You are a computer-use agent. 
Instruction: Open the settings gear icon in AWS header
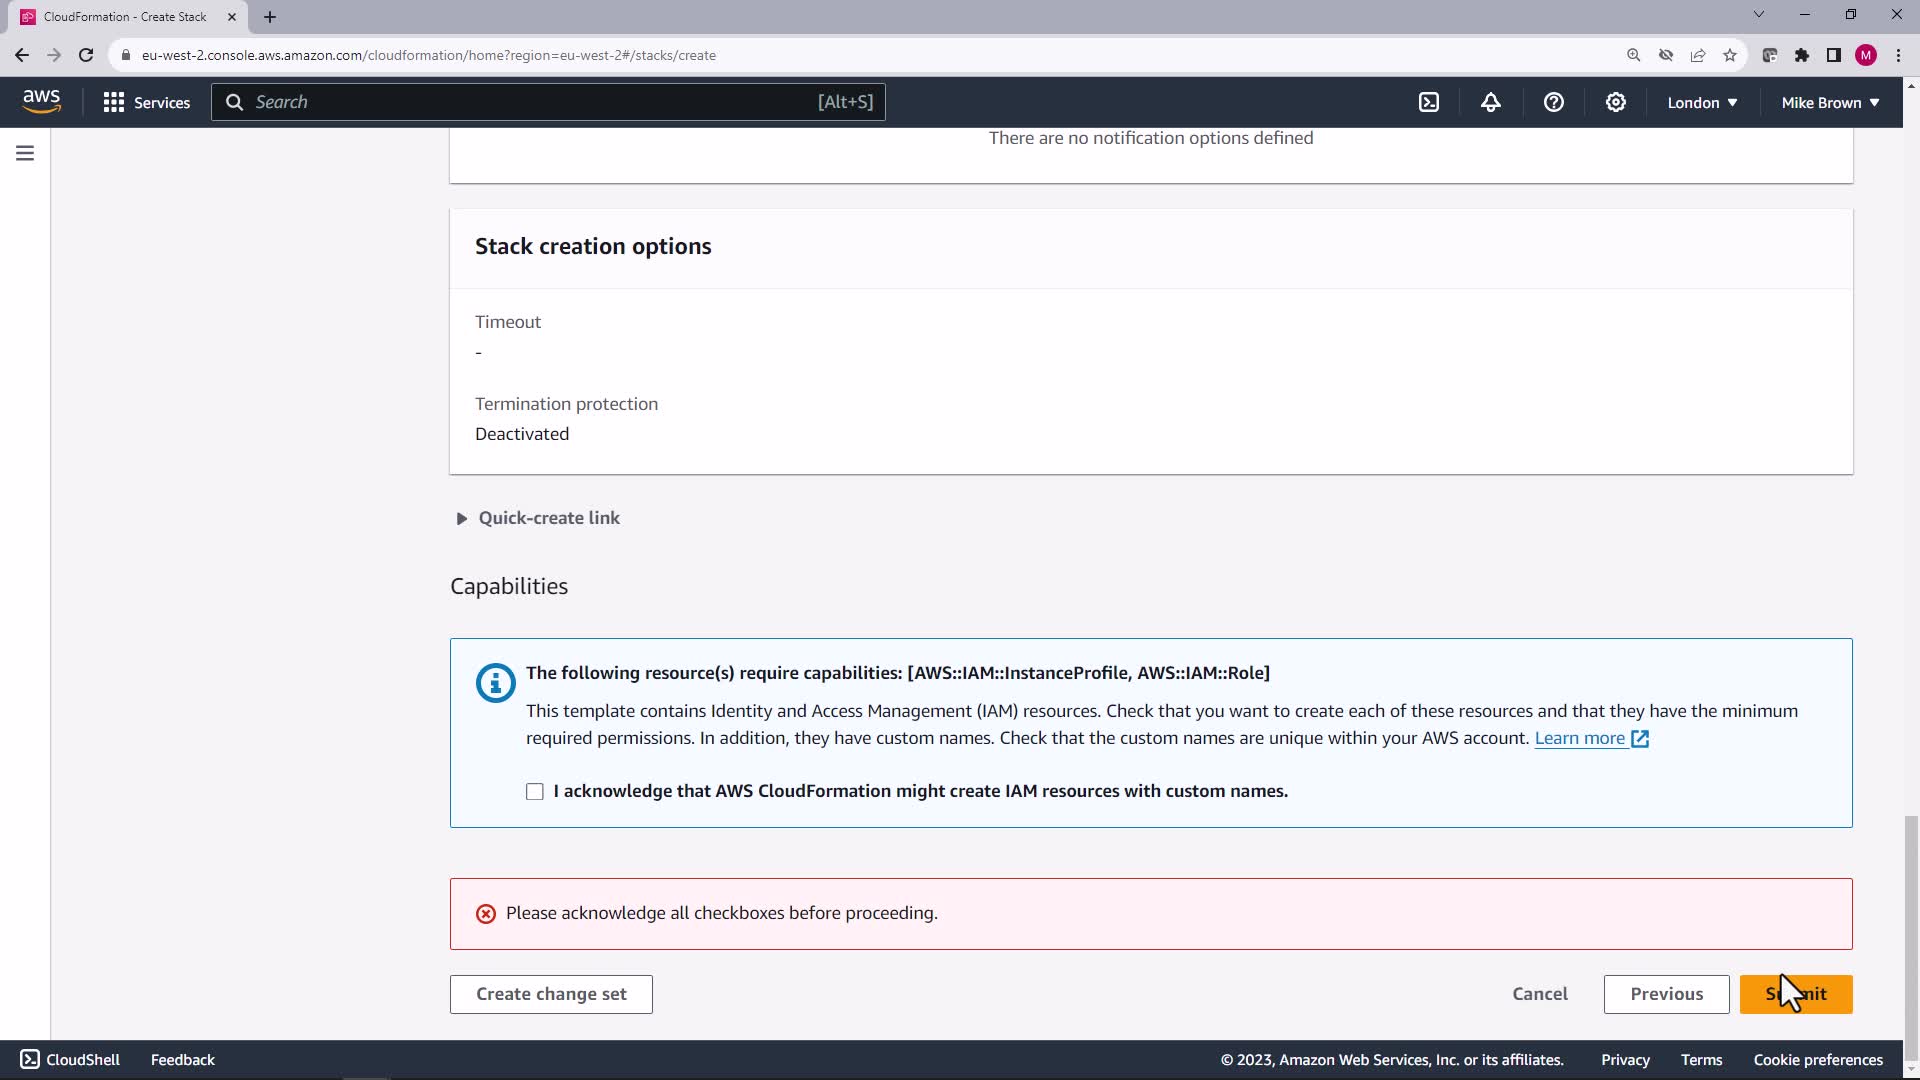pyautogui.click(x=1615, y=102)
